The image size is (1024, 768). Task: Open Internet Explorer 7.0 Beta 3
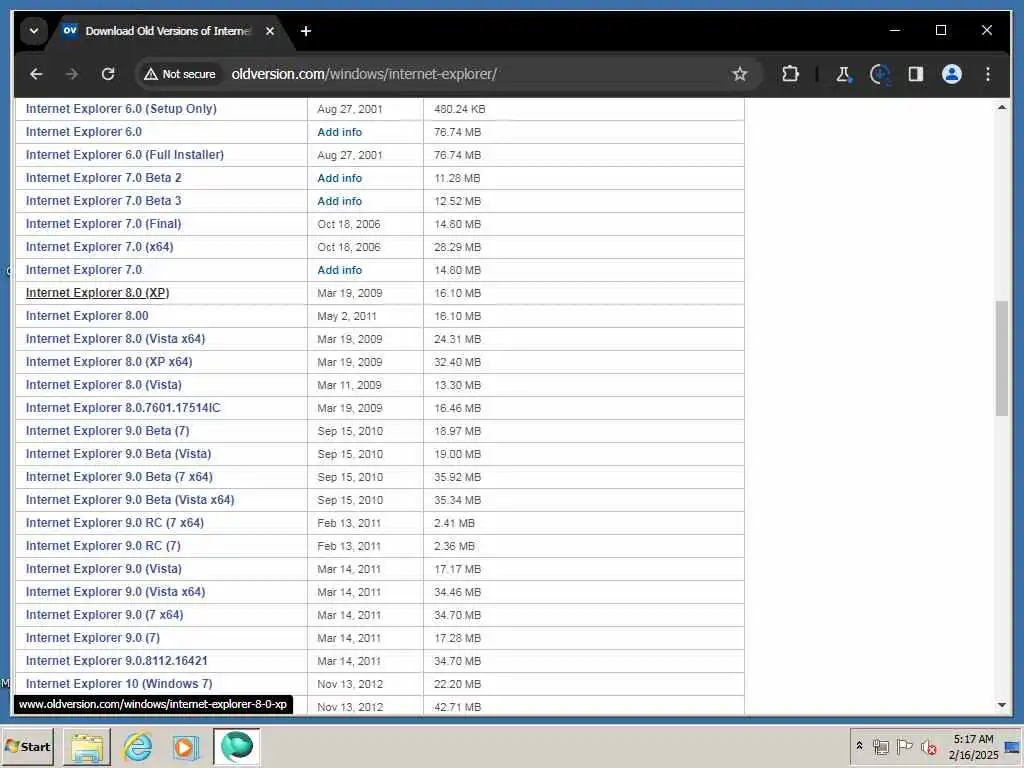(x=104, y=200)
